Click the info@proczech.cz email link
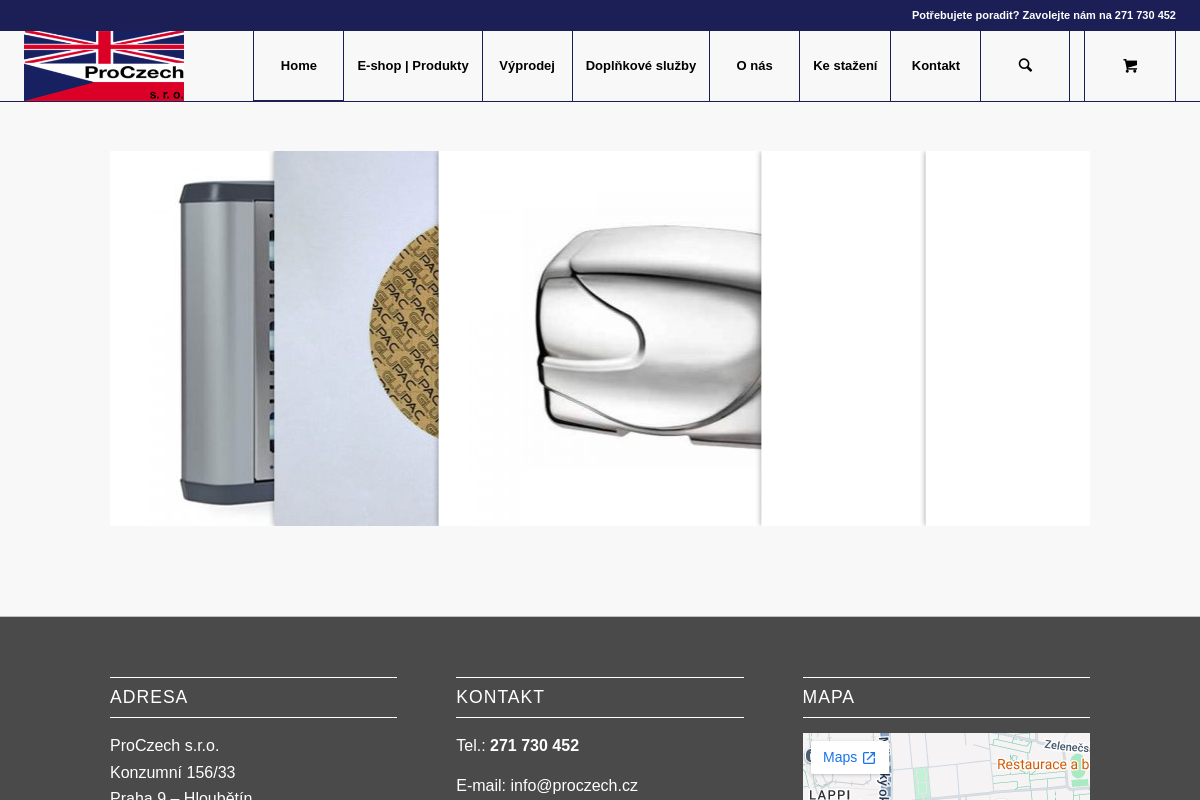1200x800 pixels. [574, 786]
